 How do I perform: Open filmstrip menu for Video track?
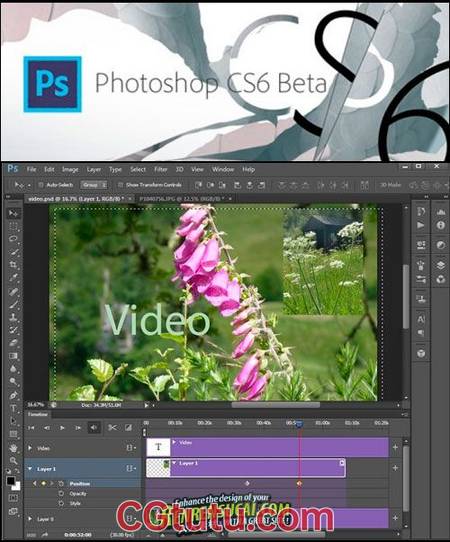tap(131, 448)
